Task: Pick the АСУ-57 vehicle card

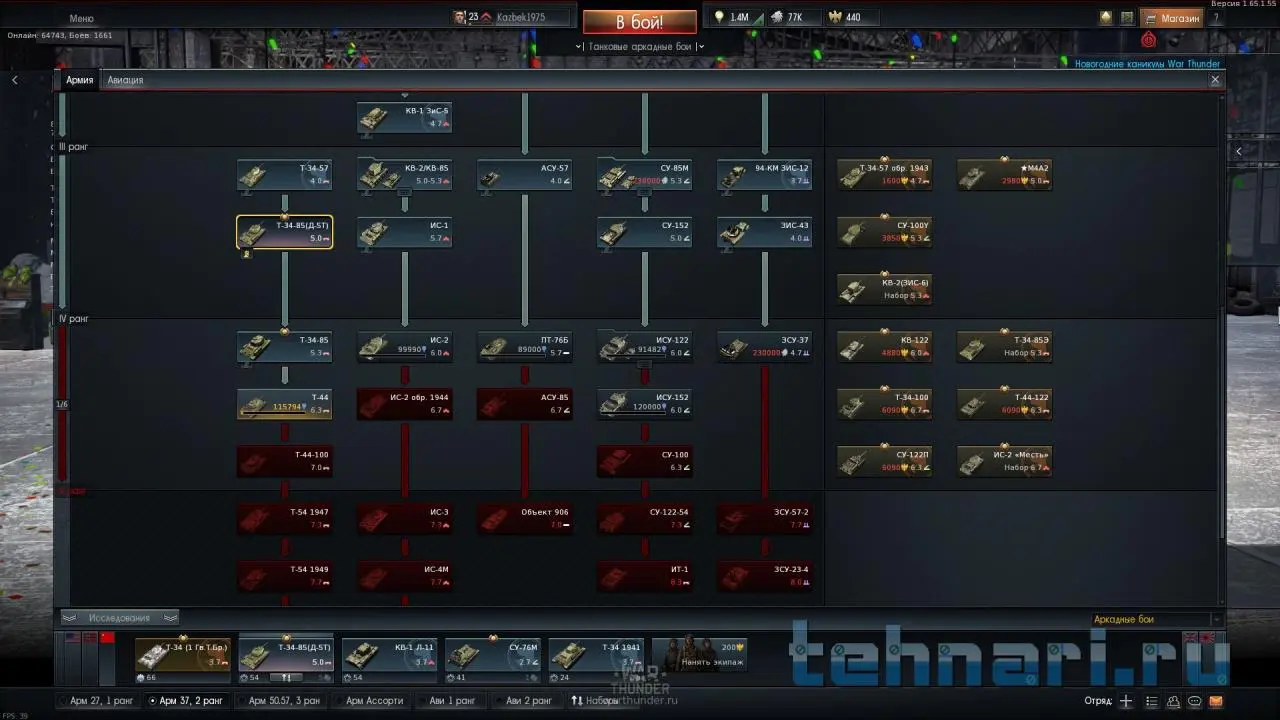Action: (525, 175)
